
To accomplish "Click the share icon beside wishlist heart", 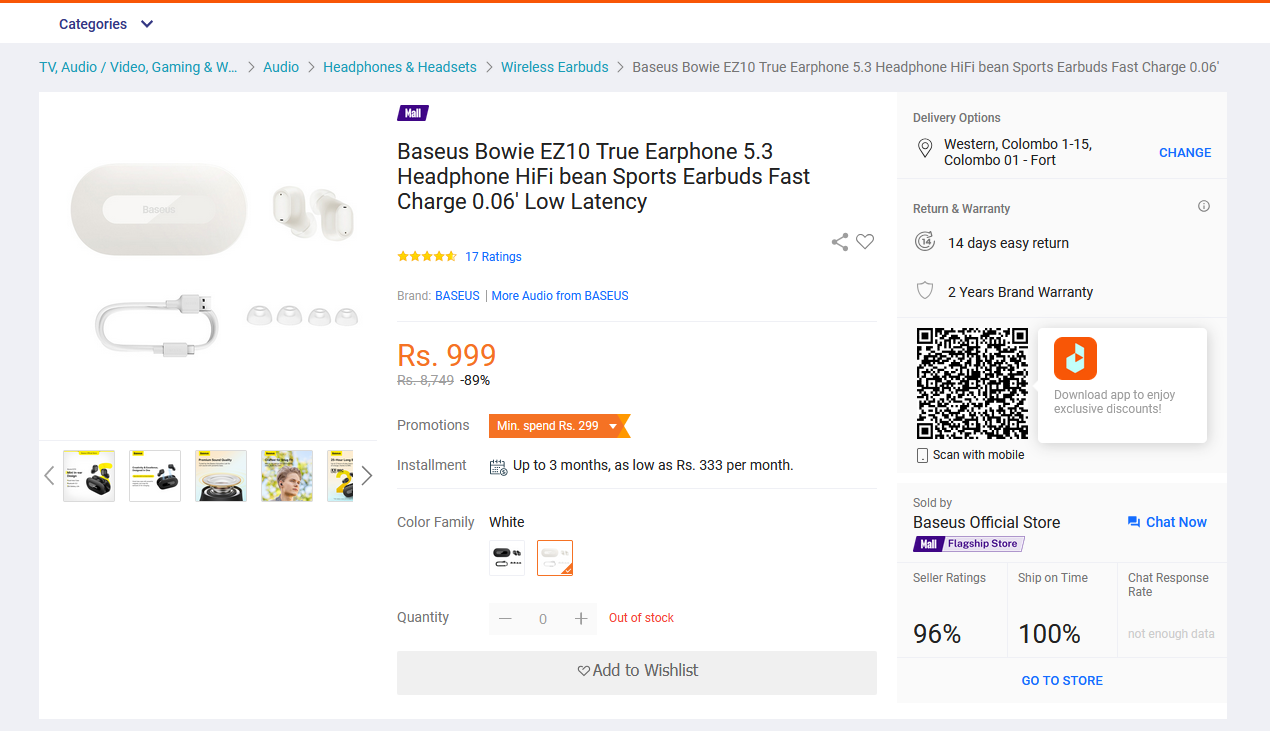I will (x=840, y=242).
